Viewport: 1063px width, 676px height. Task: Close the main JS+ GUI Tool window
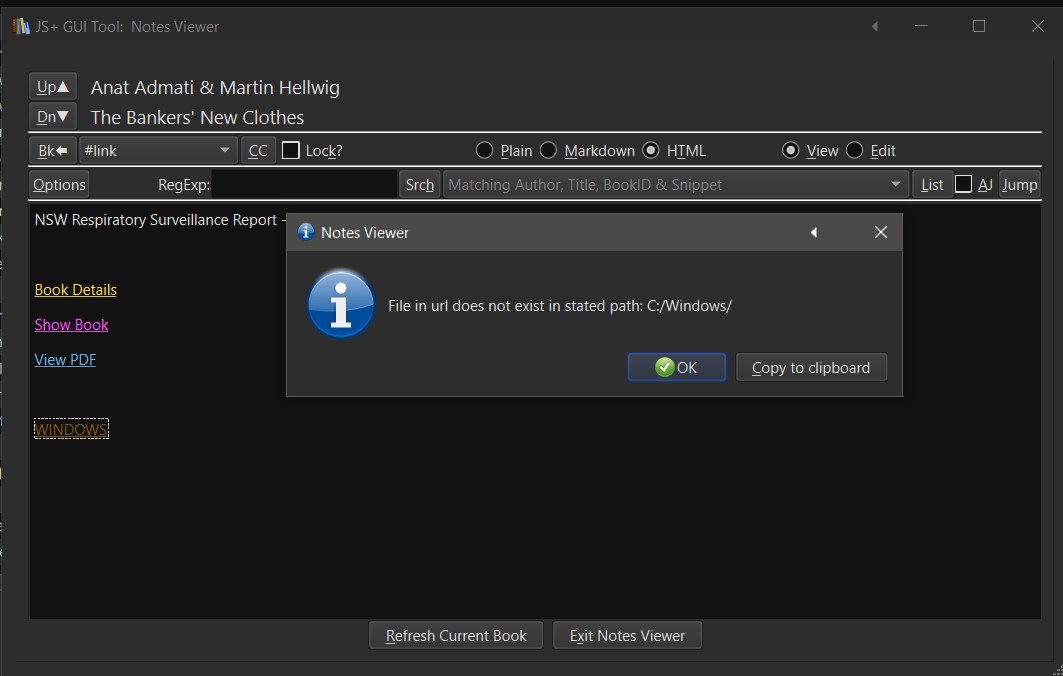(1037, 26)
